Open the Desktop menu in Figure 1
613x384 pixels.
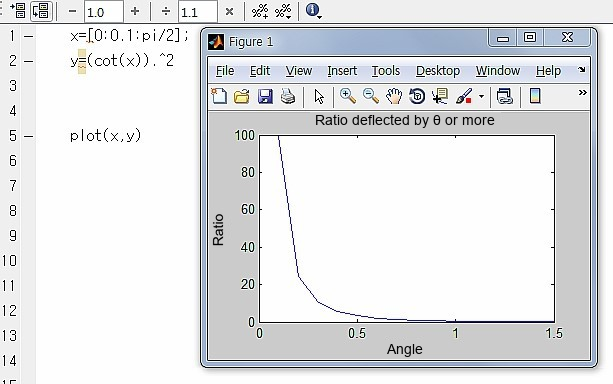pyautogui.click(x=438, y=71)
